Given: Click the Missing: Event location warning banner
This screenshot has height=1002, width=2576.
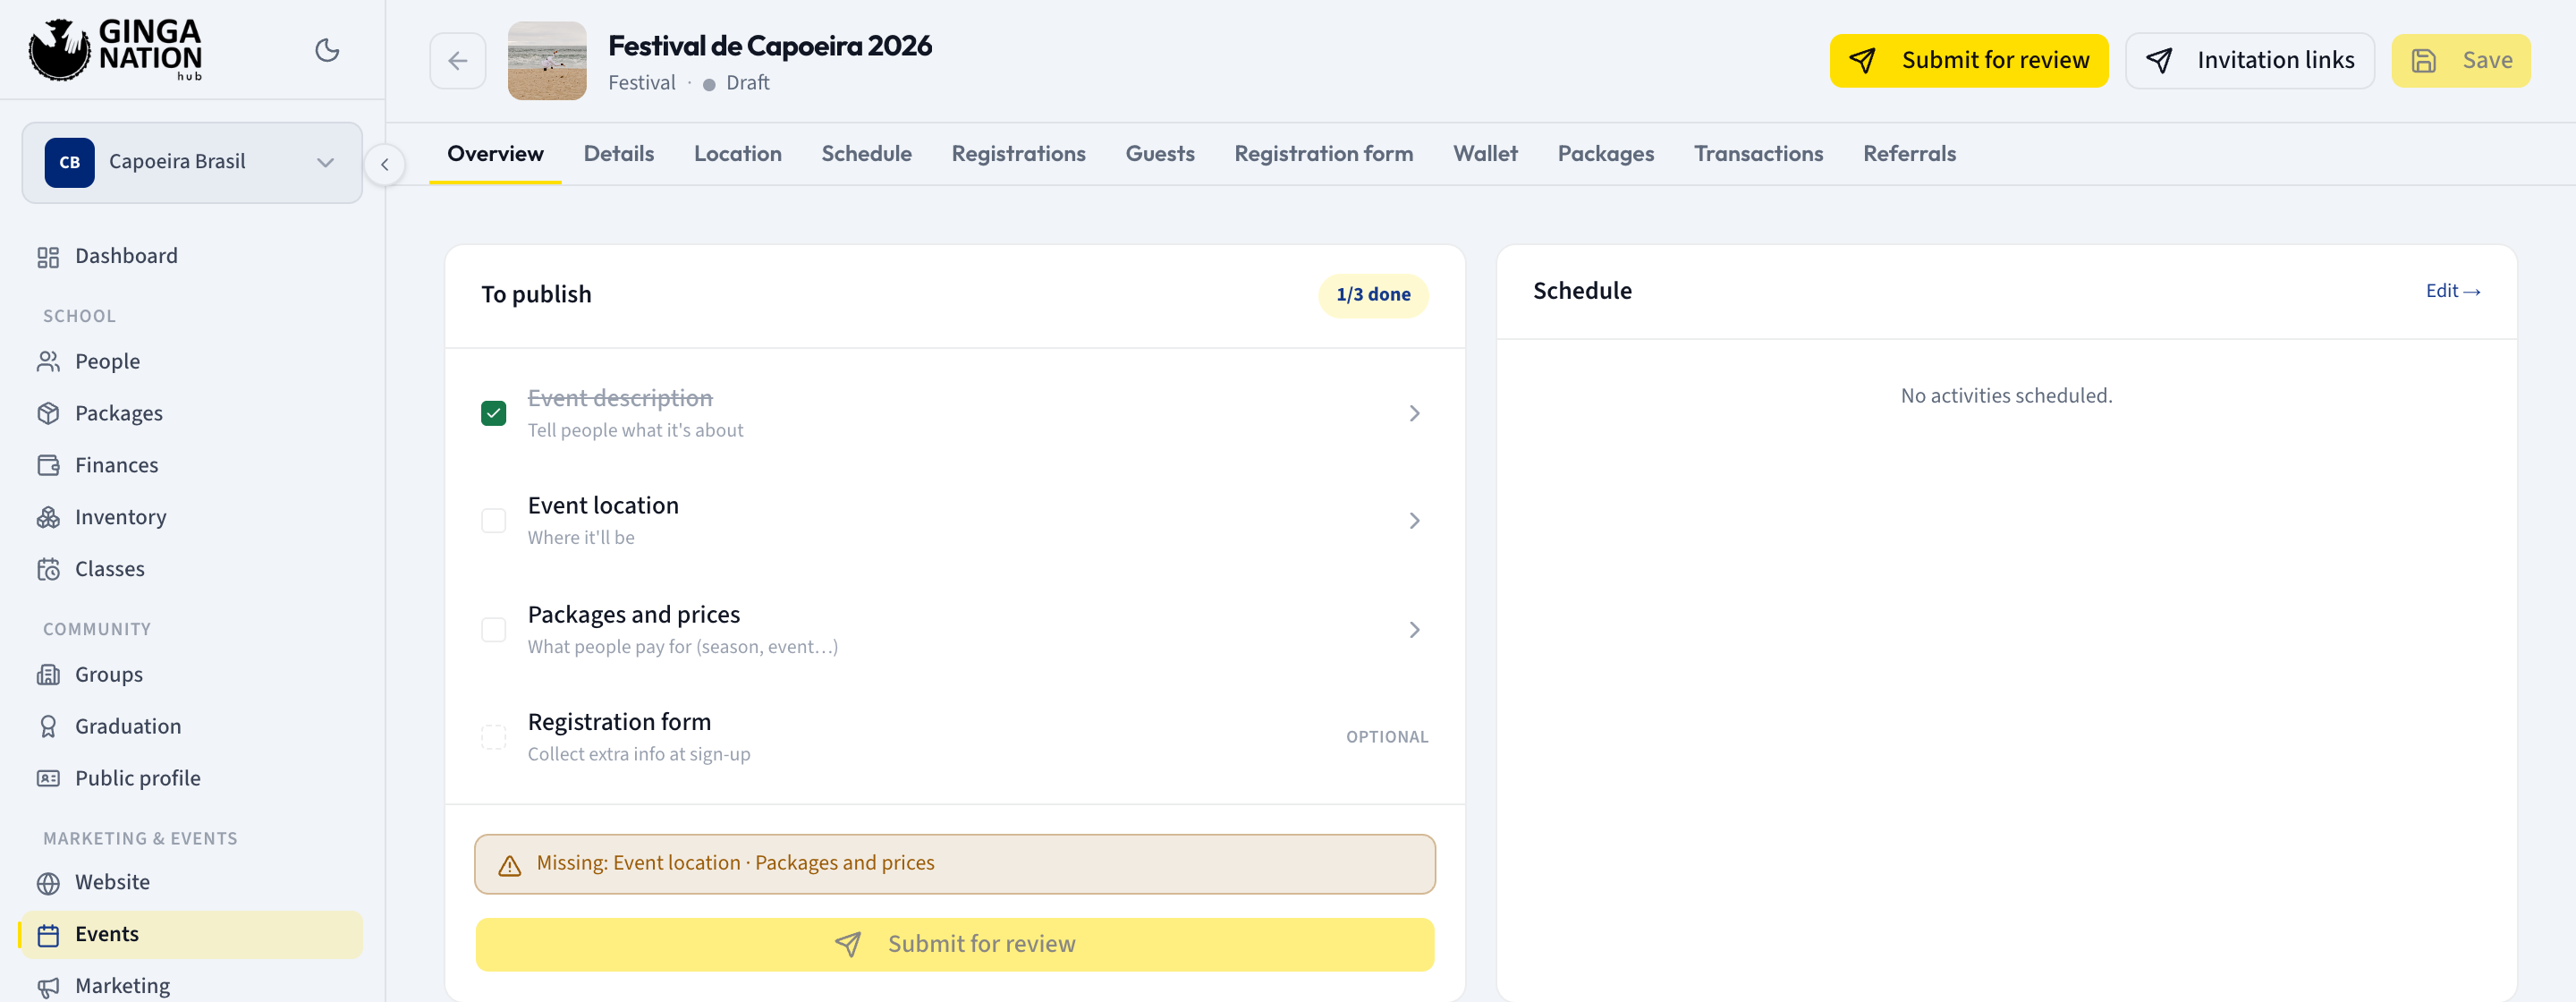Looking at the screenshot, I should (954, 863).
